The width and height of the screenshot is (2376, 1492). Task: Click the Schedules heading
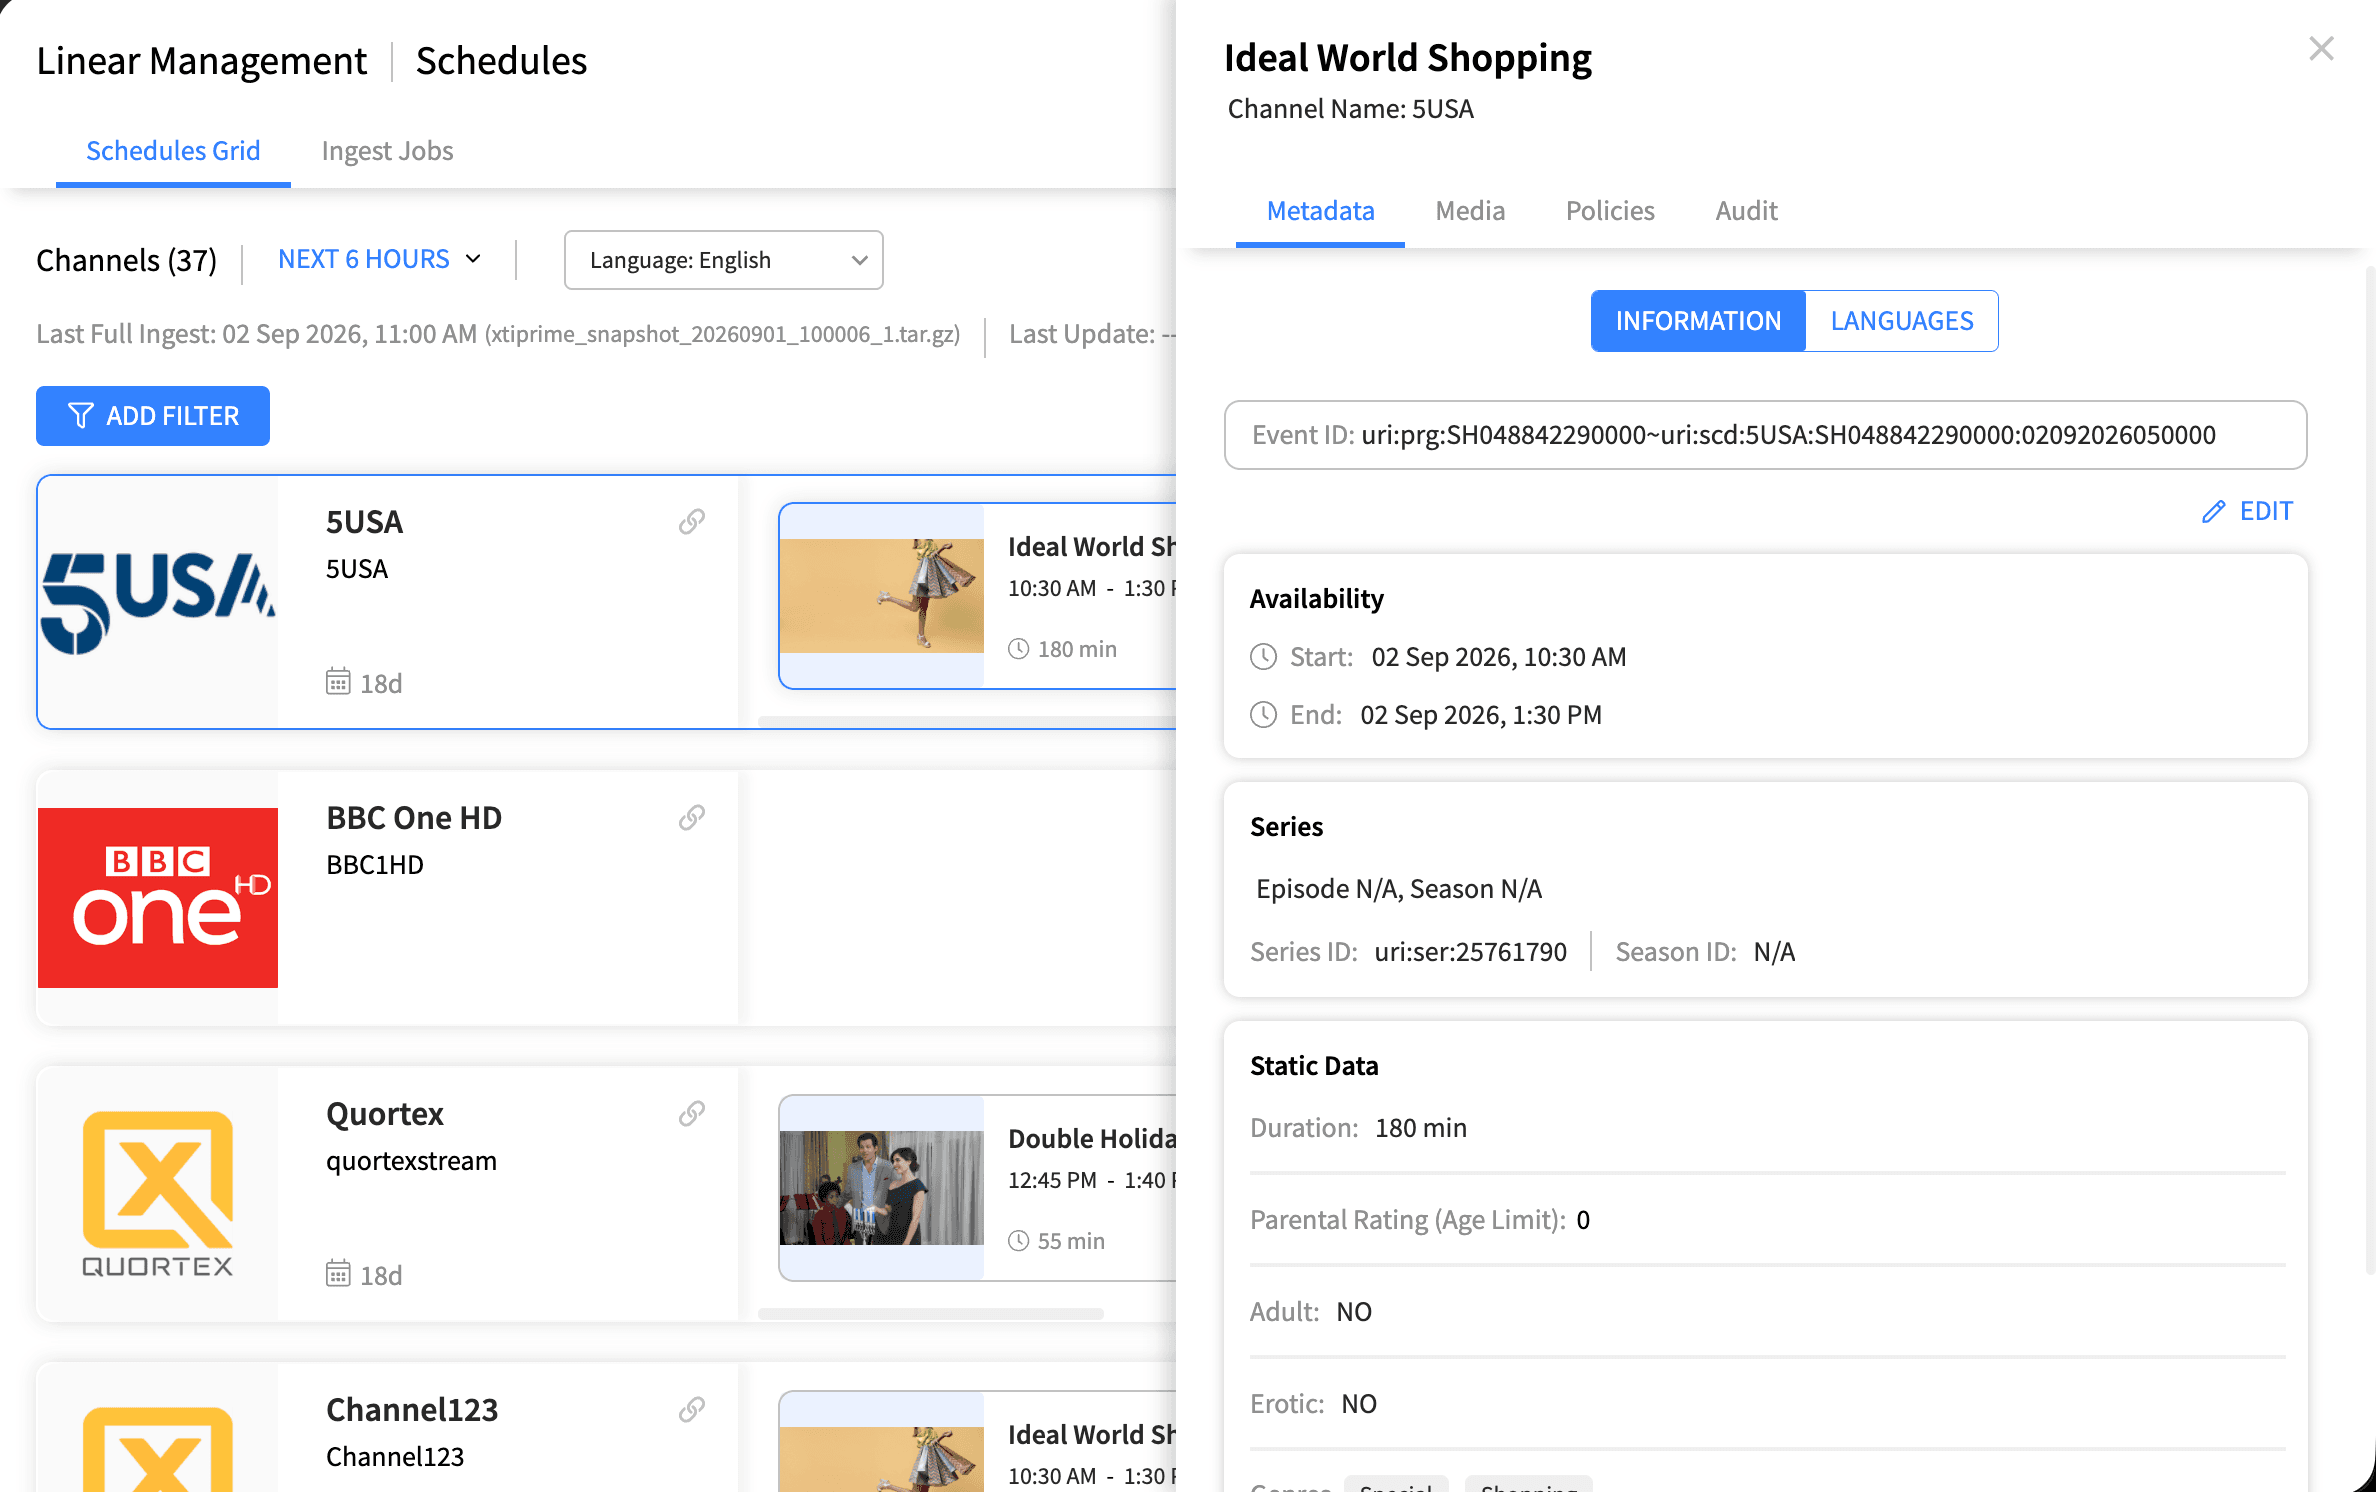point(501,61)
